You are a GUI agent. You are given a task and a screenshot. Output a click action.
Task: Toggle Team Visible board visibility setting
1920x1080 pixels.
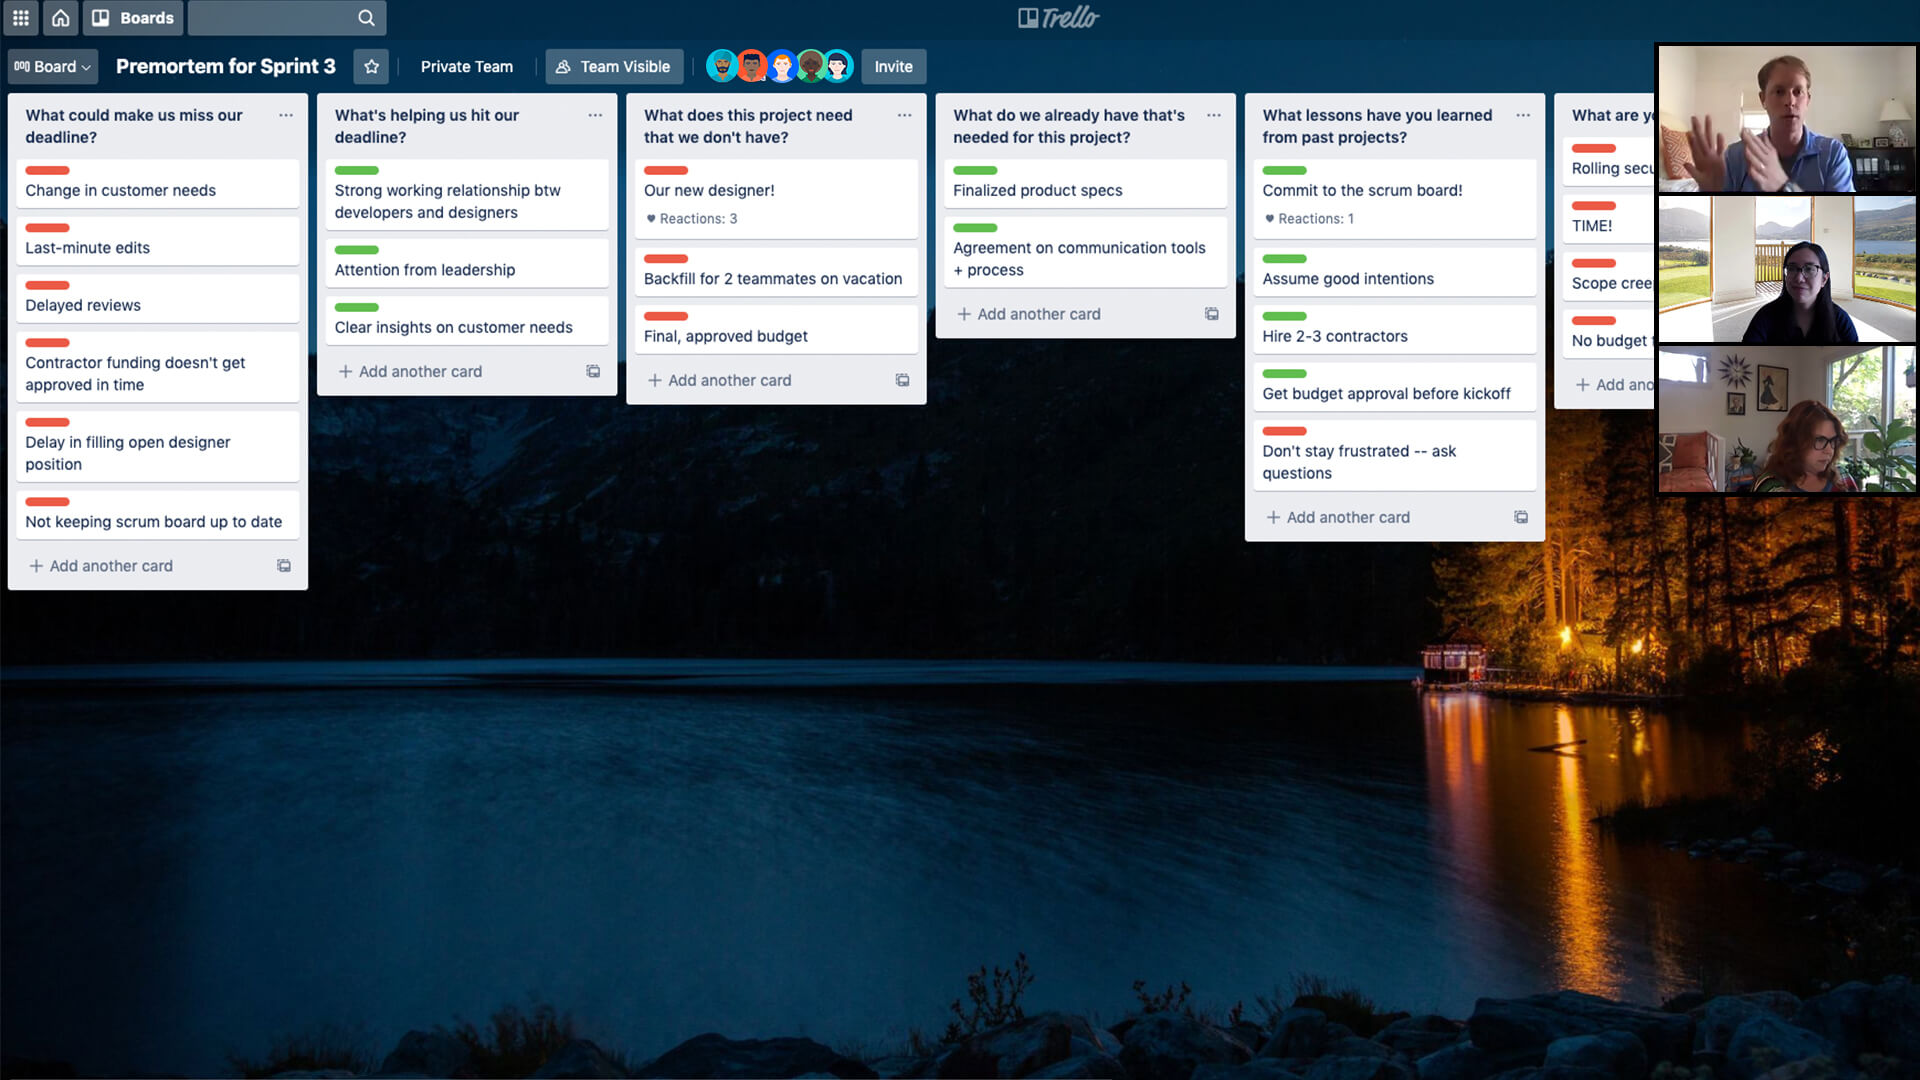(613, 66)
